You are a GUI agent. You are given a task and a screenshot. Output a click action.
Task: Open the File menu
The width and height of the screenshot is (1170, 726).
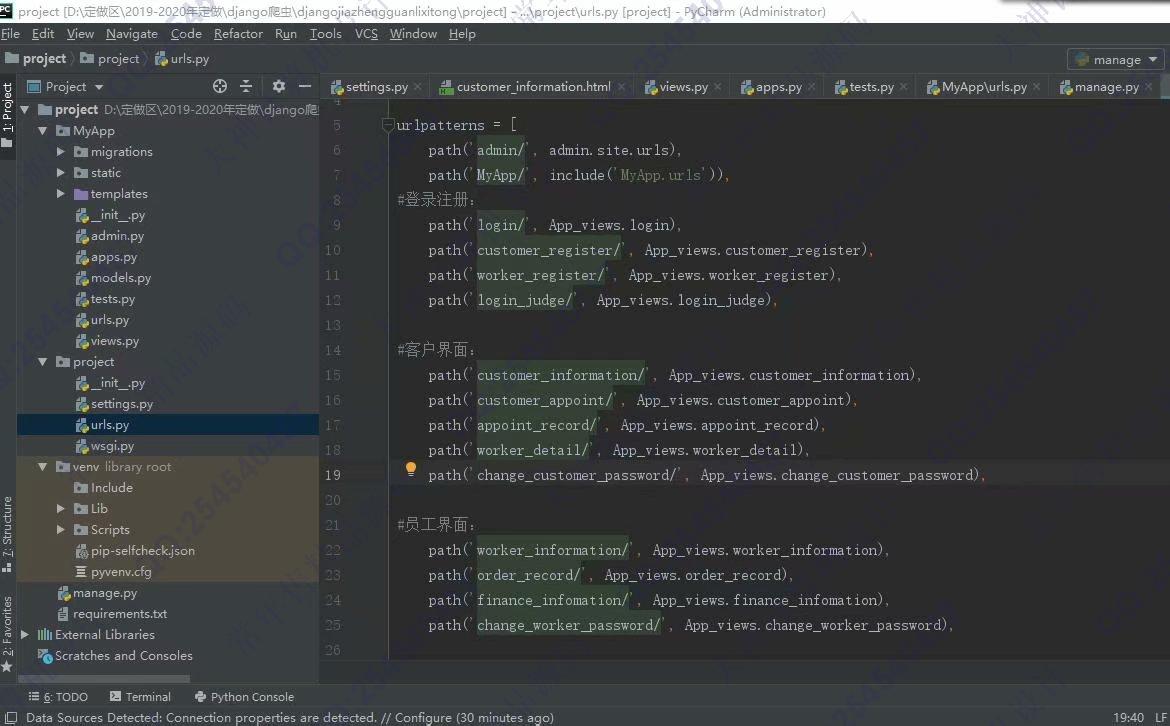[x=10, y=34]
